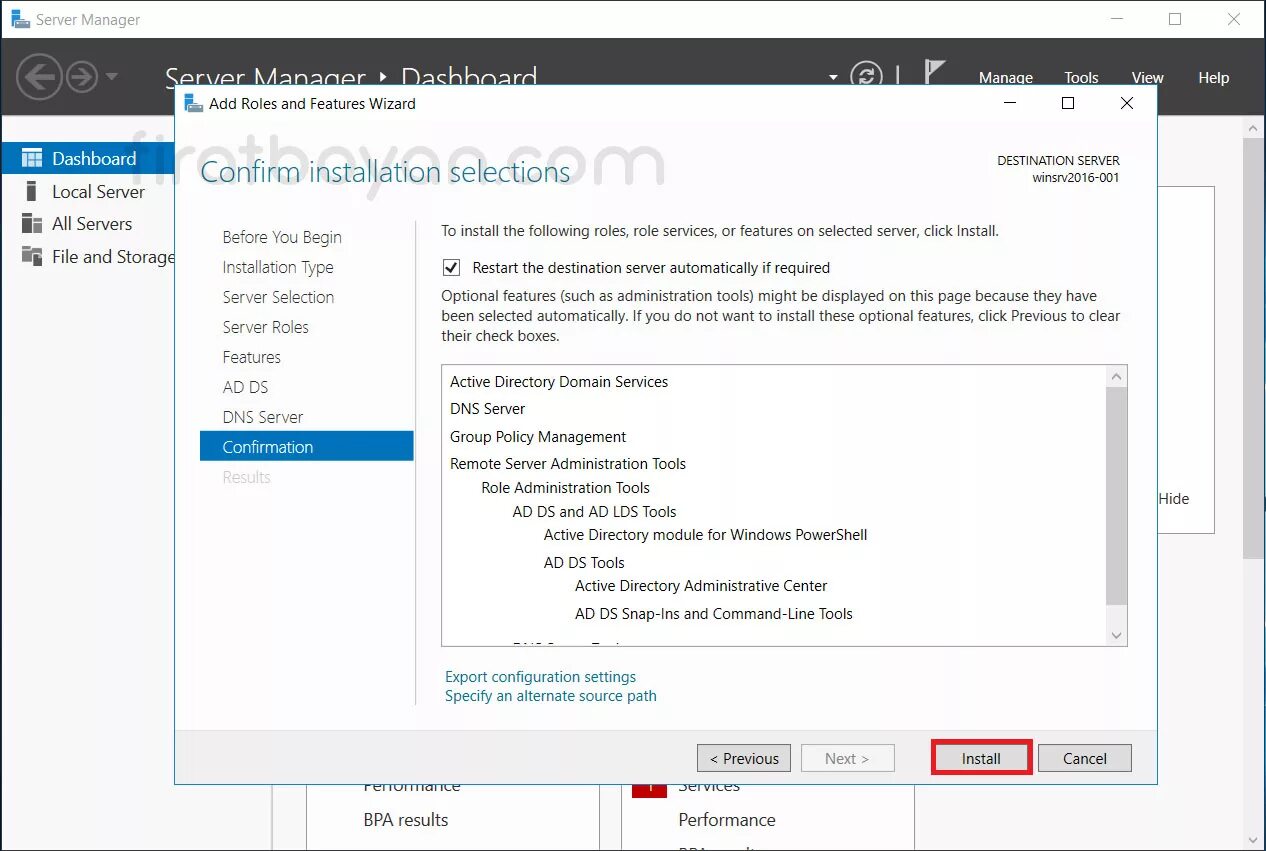Go to Features step
The image size is (1266, 851).
(251, 357)
